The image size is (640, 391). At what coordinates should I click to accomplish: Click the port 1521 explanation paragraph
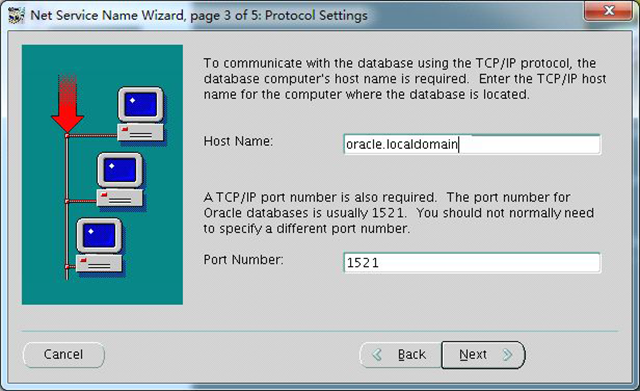pyautogui.click(x=398, y=213)
